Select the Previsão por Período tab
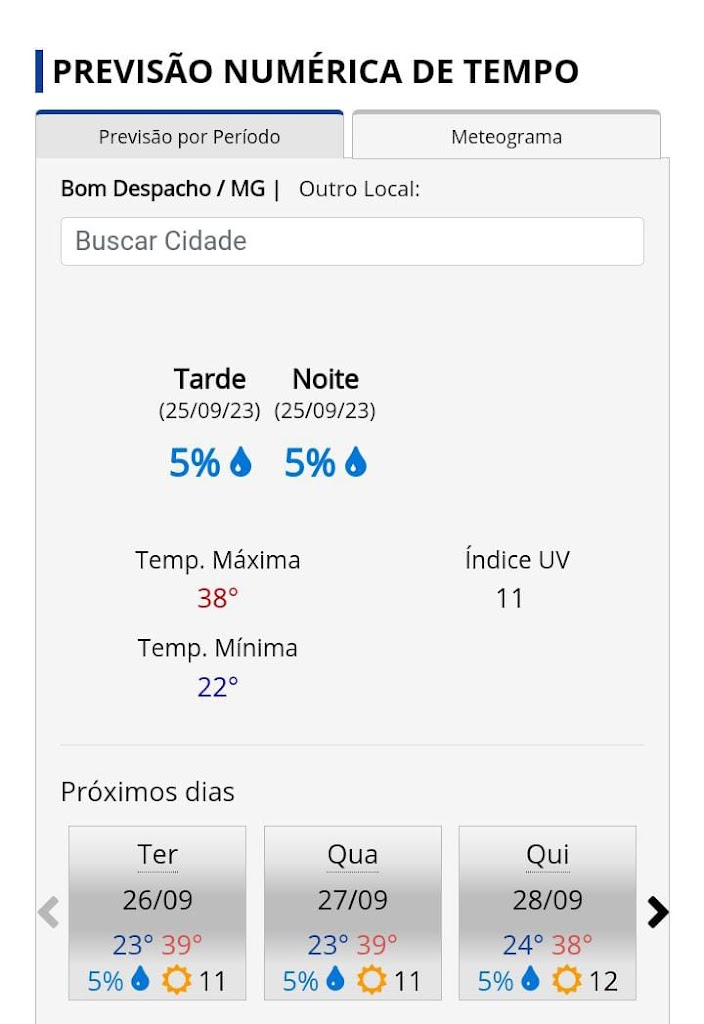 (189, 137)
